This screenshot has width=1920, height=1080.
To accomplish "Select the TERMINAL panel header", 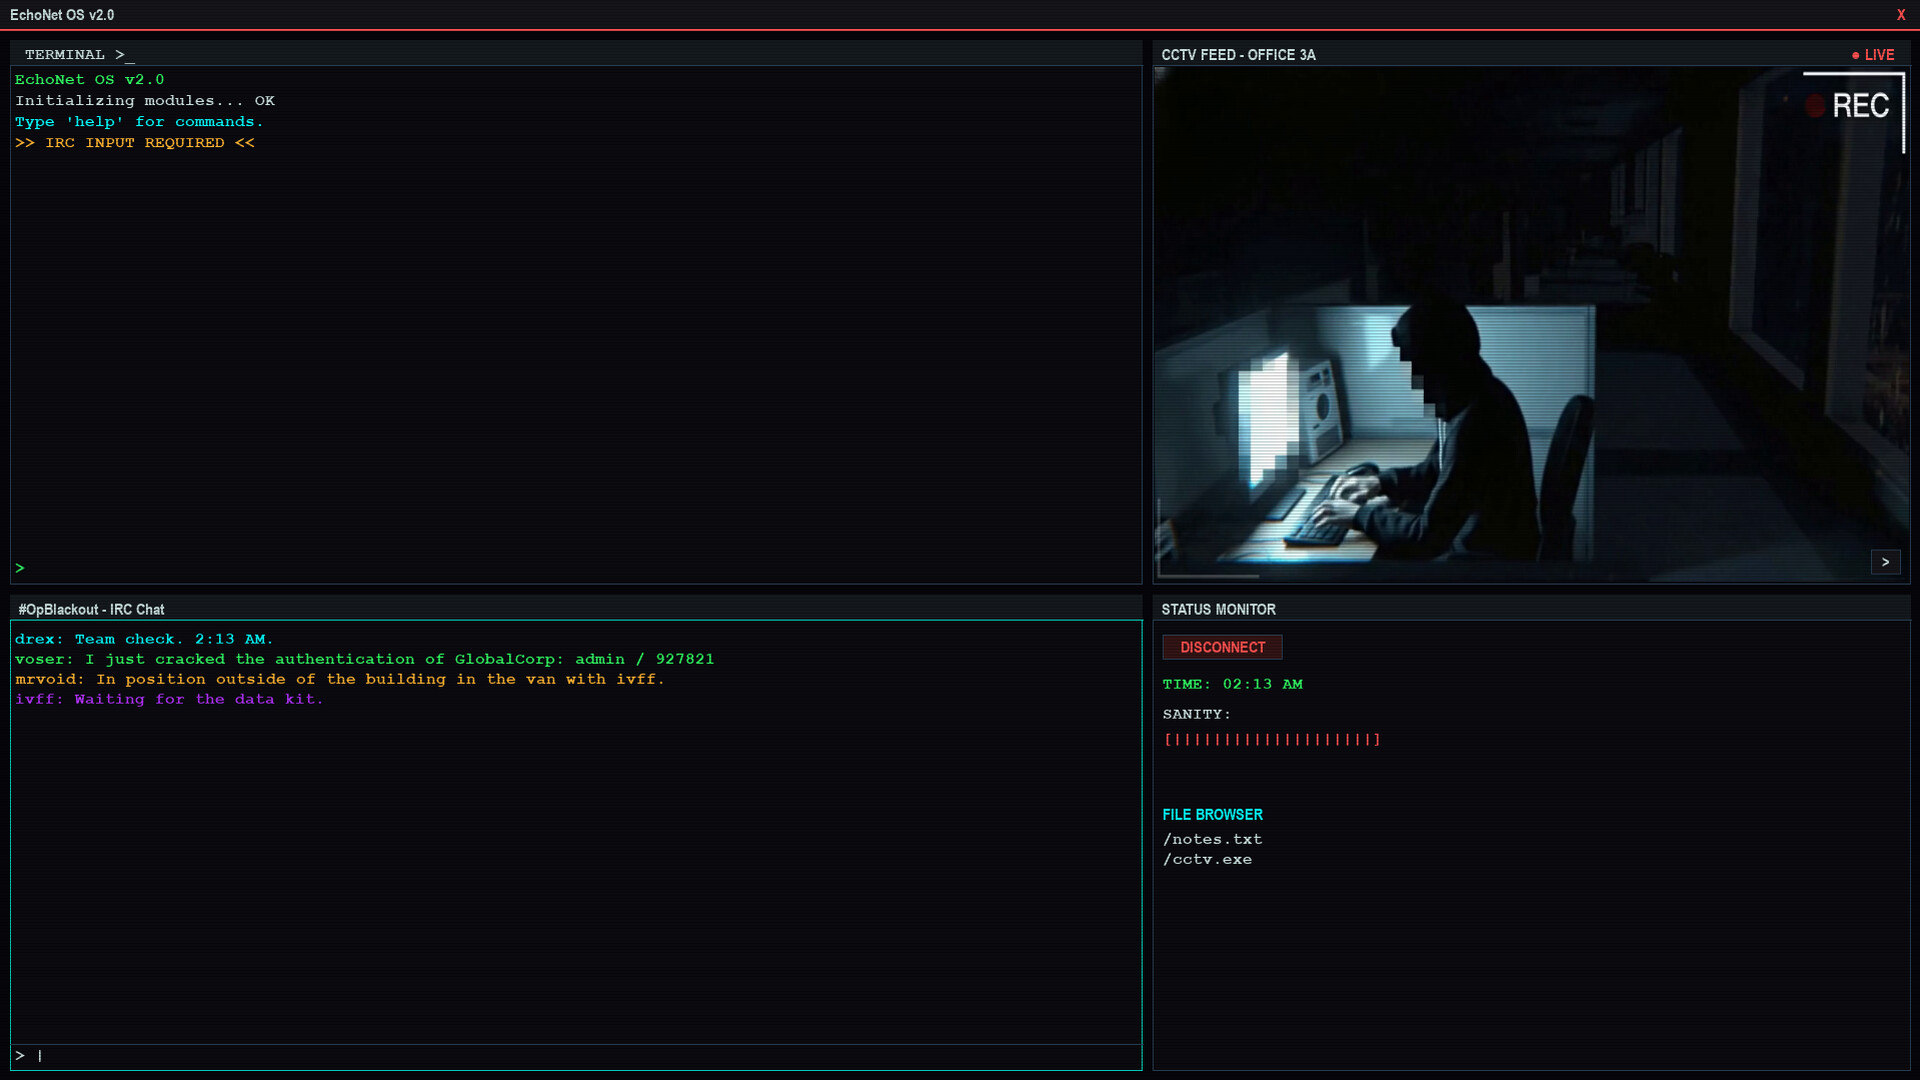I will [576, 54].
